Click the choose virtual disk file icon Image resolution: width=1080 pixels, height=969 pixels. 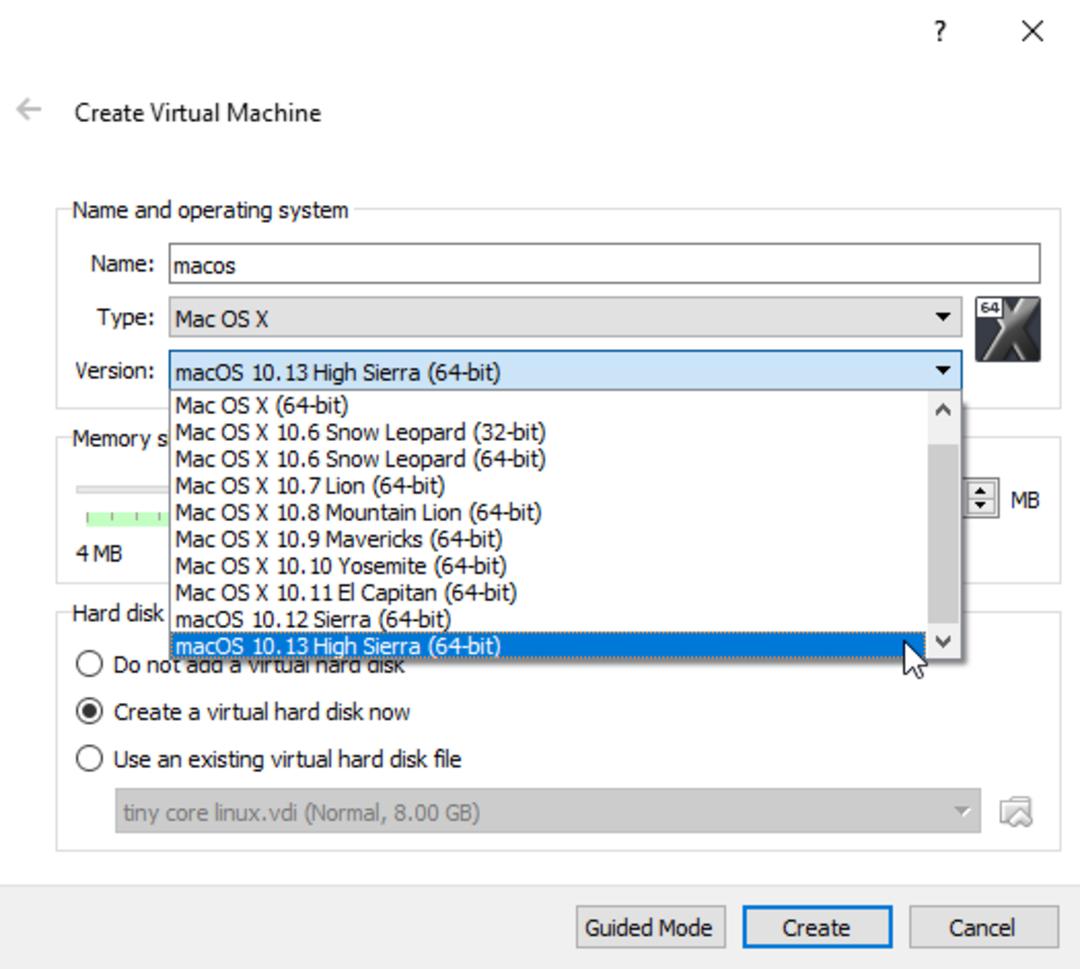tap(1016, 812)
